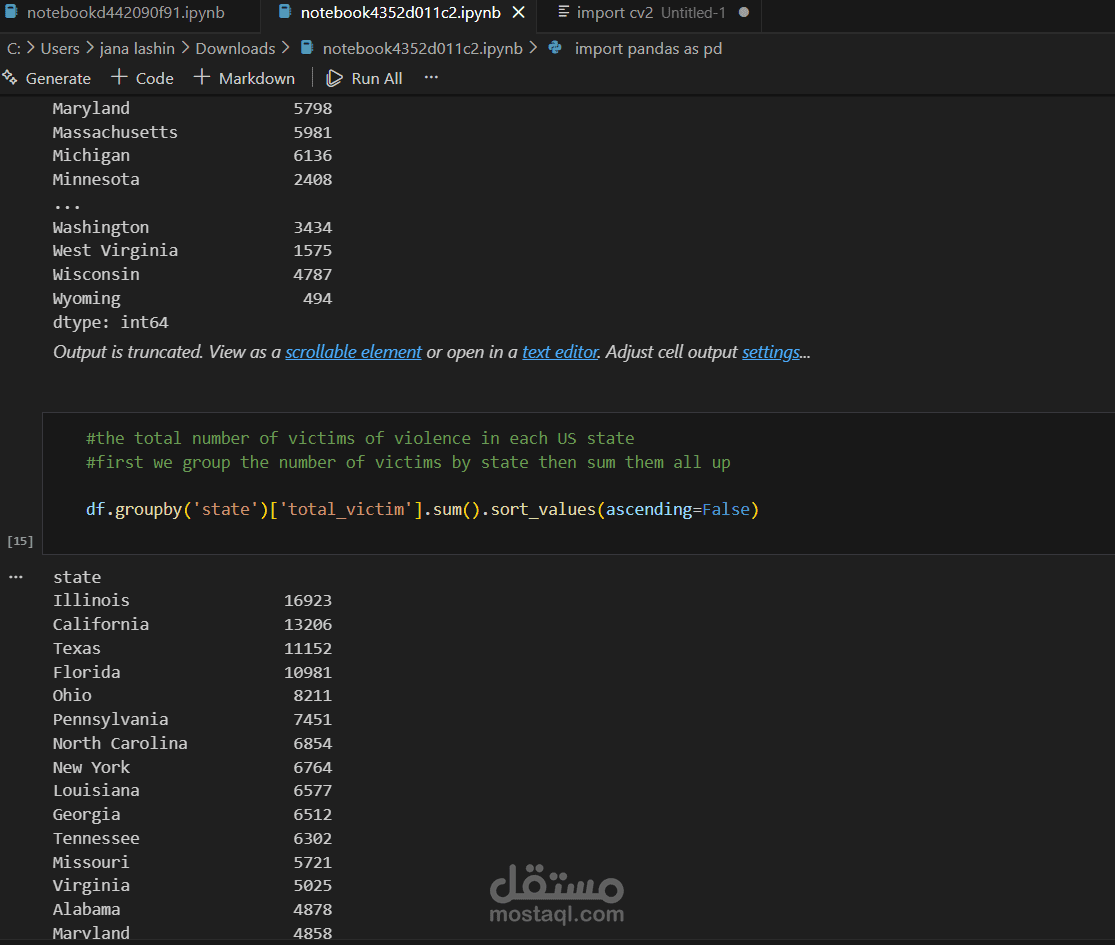Open the scrollable element link
Screen dimensions: 1115x945
[x=353, y=352]
